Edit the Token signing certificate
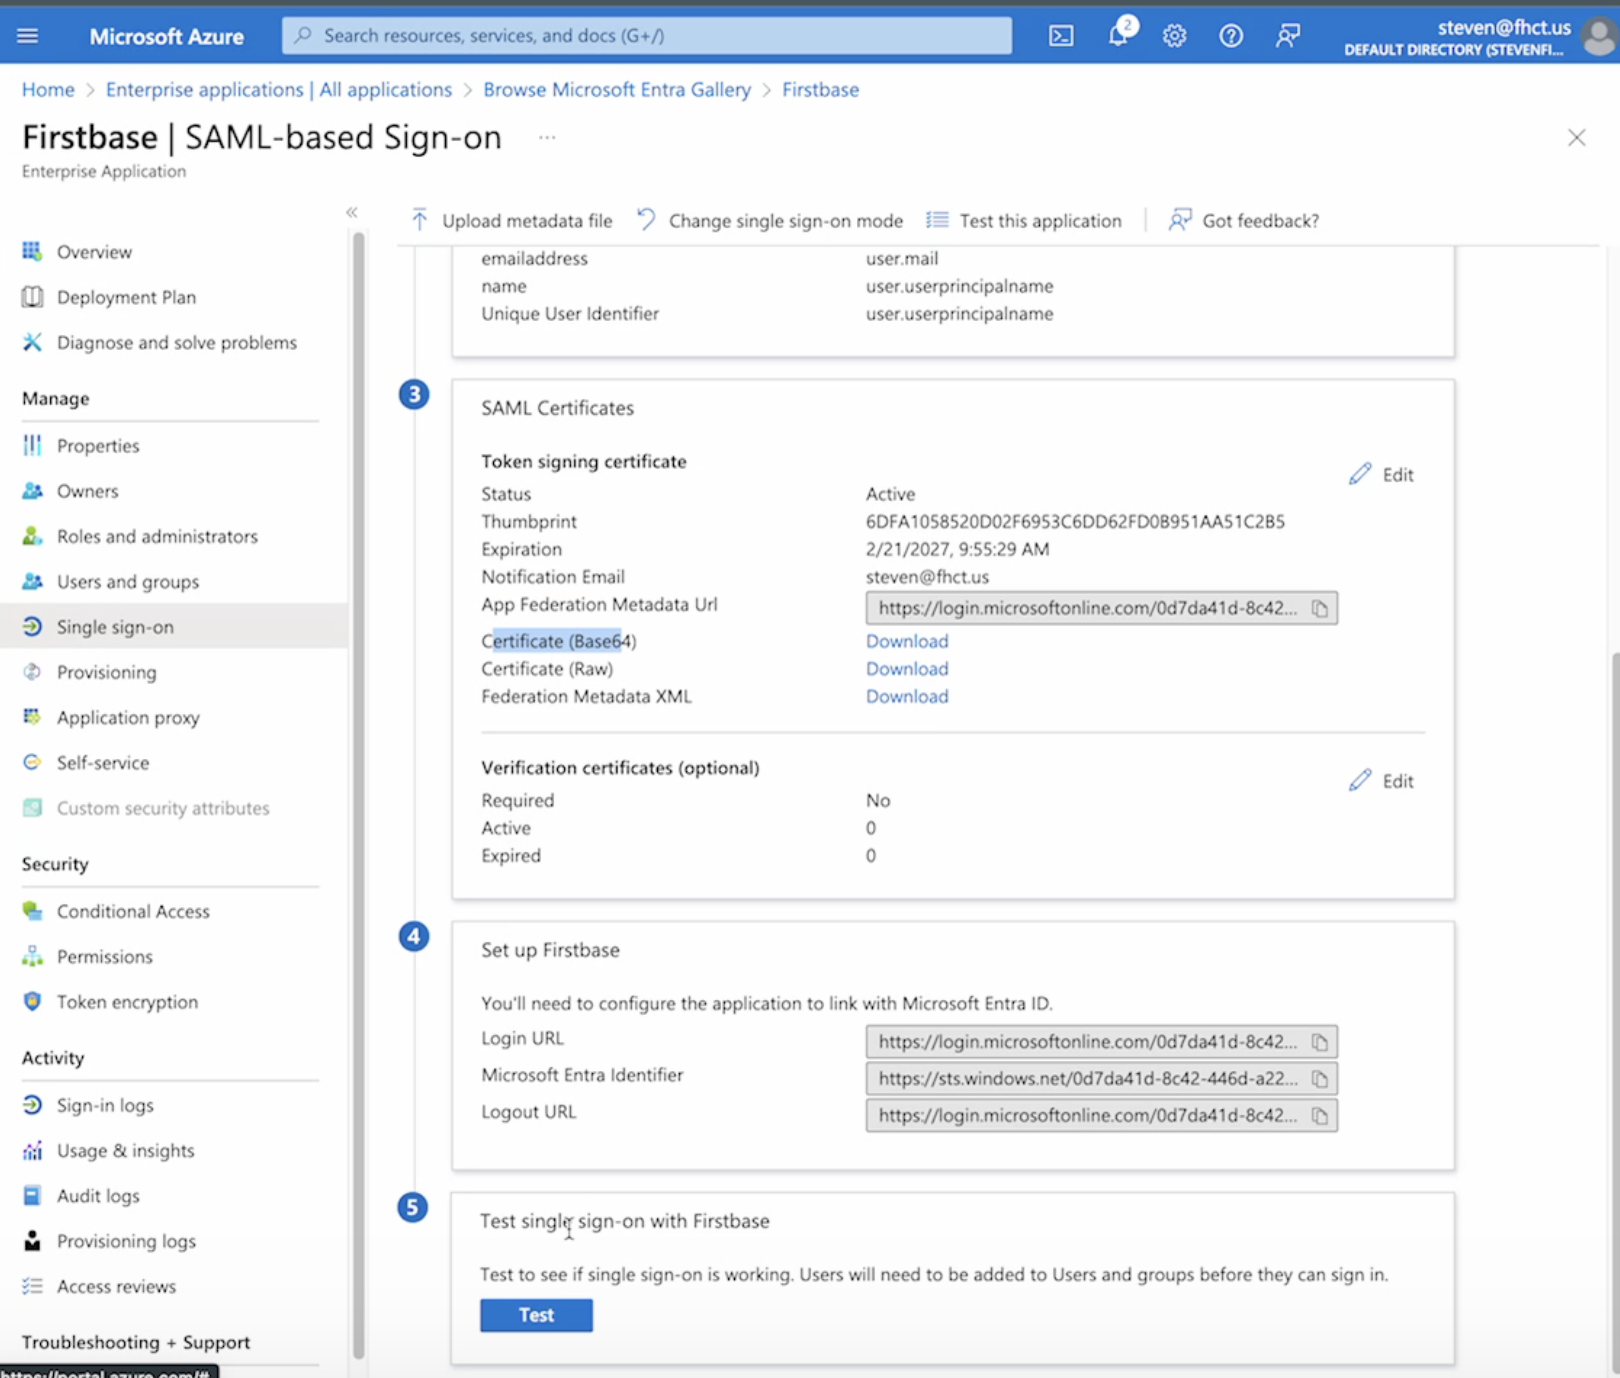1620x1378 pixels. coord(1382,475)
